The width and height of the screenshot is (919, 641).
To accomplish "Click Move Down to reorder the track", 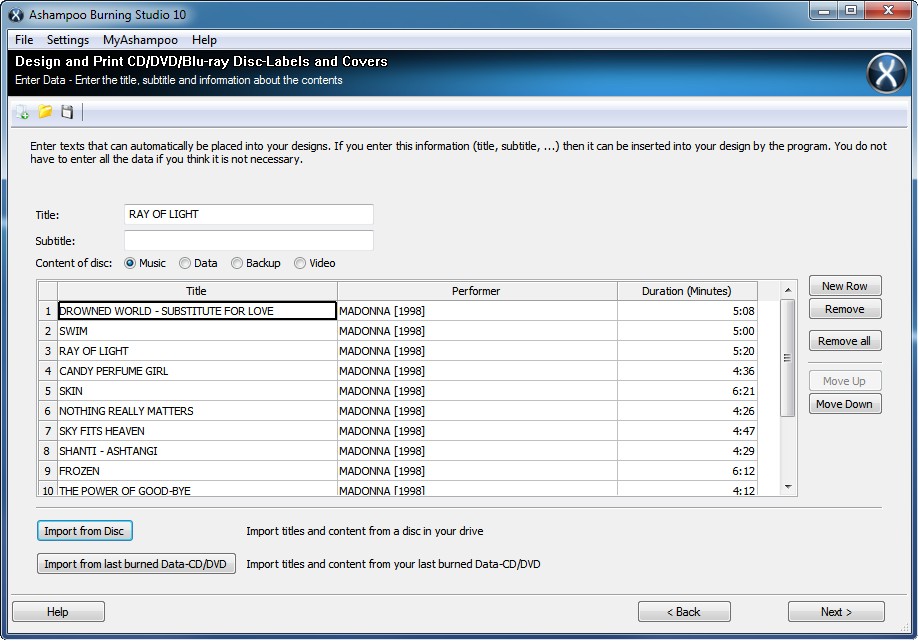I will coord(844,405).
